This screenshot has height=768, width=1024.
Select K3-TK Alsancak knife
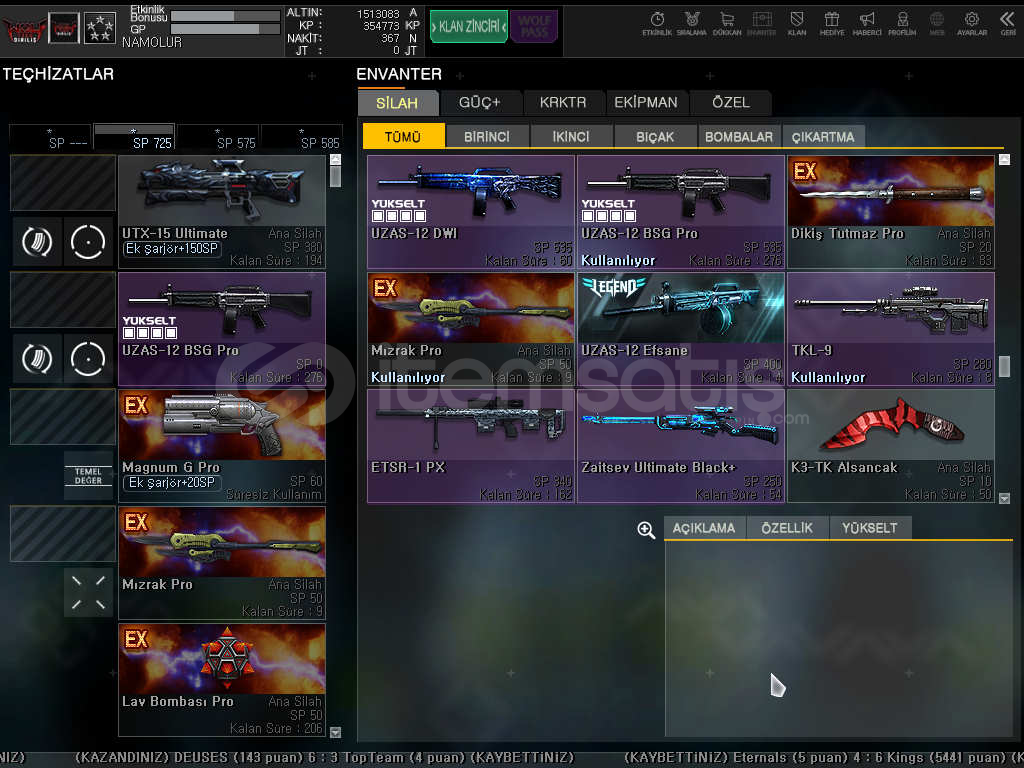[x=891, y=446]
